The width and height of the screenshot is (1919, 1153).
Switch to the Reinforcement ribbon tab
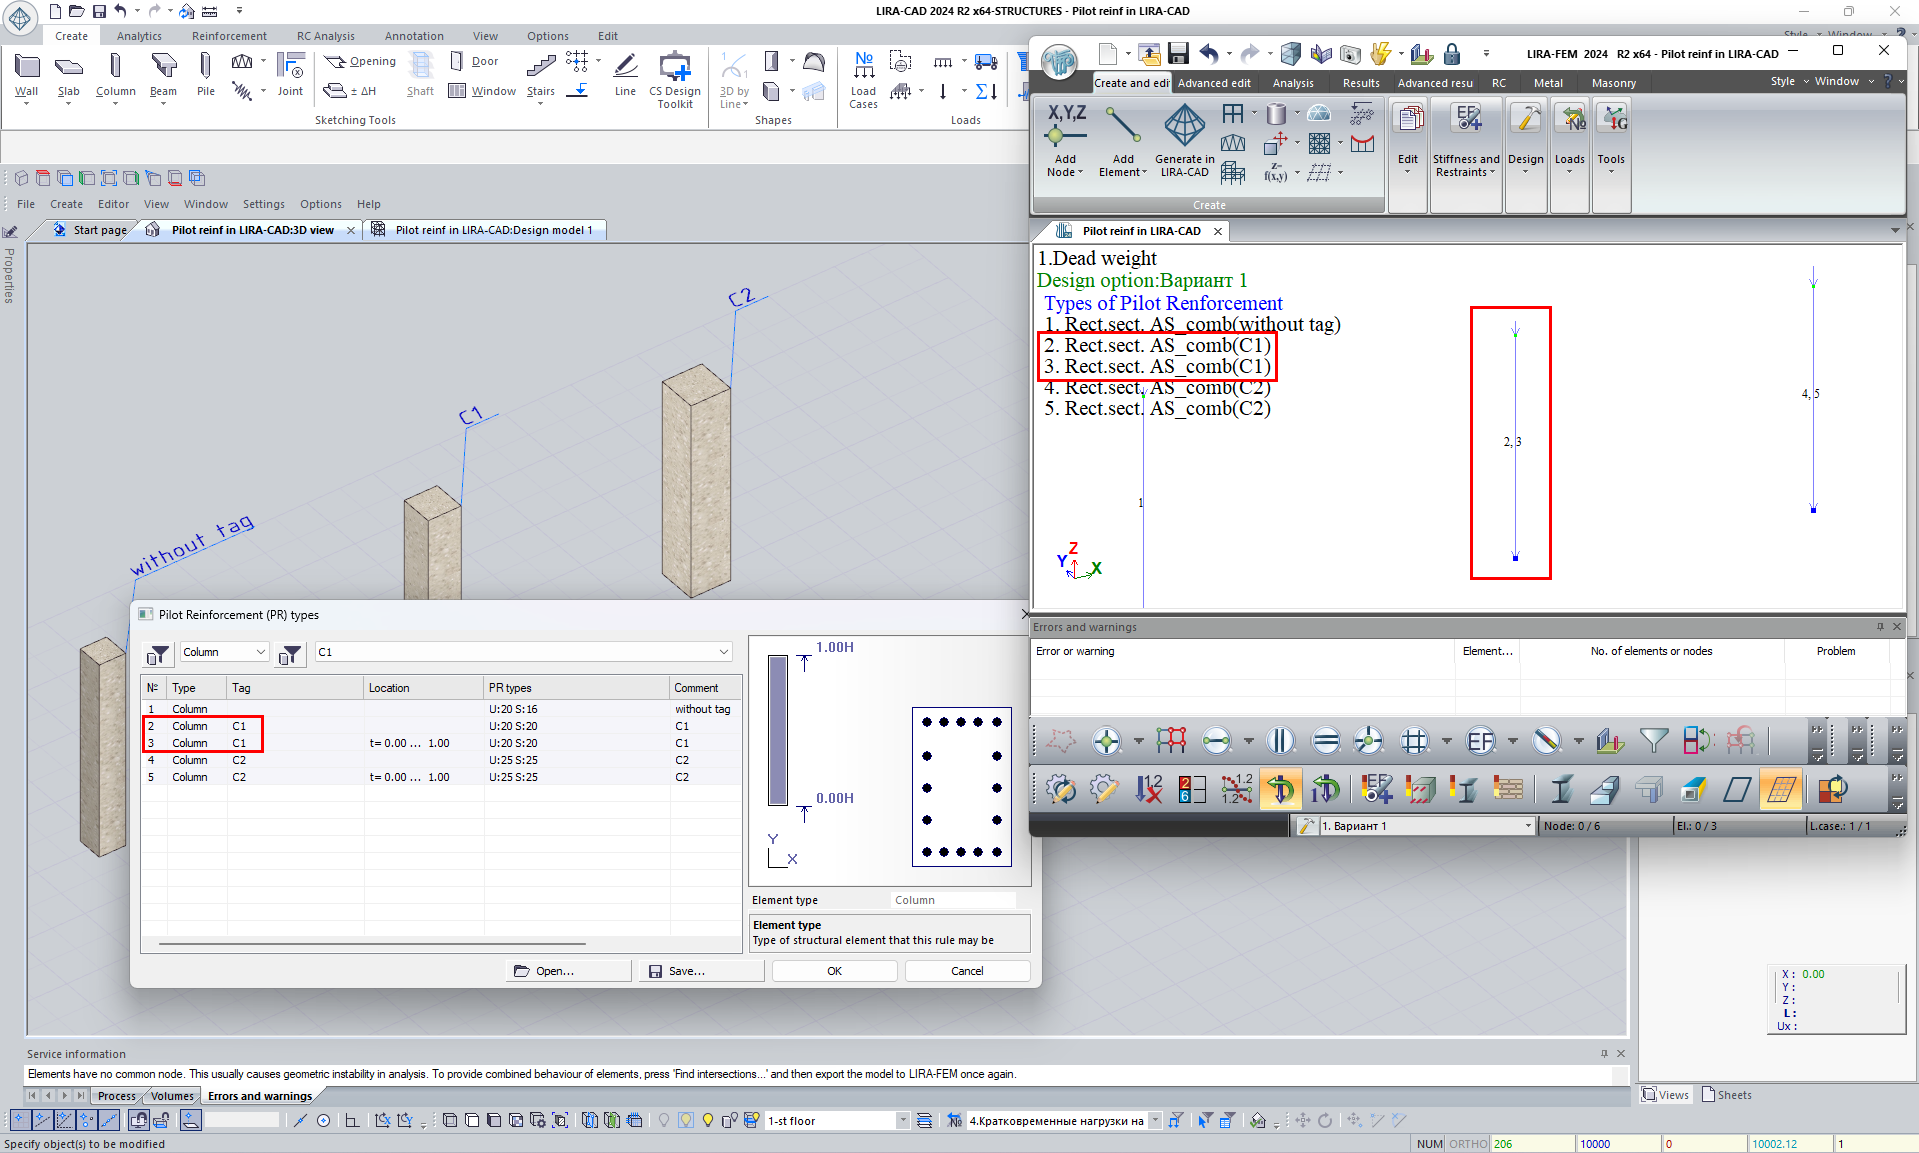click(x=229, y=36)
